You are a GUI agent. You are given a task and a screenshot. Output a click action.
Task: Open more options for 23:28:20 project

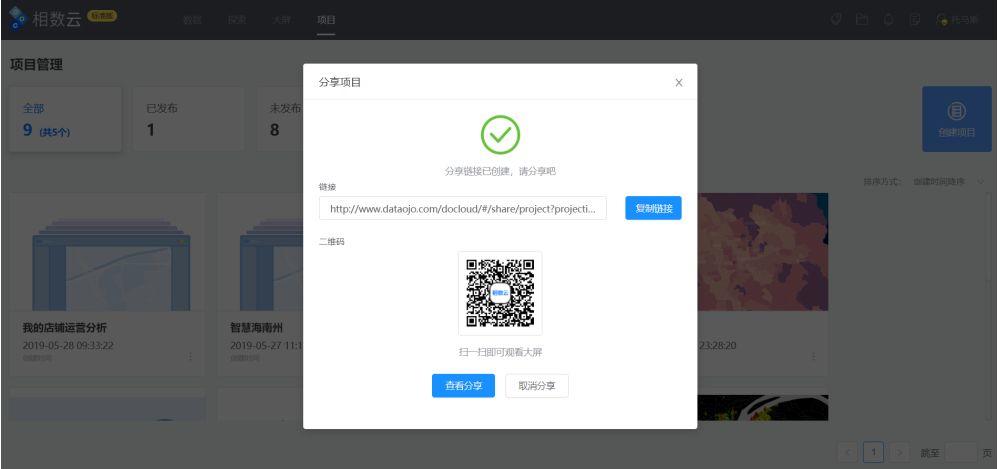[813, 356]
